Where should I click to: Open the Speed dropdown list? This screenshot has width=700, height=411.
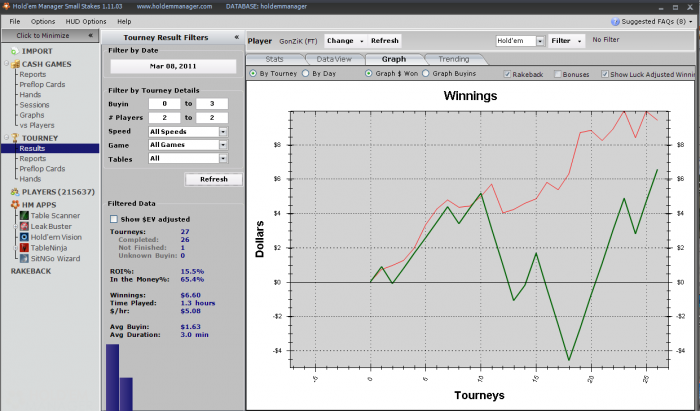tap(223, 132)
